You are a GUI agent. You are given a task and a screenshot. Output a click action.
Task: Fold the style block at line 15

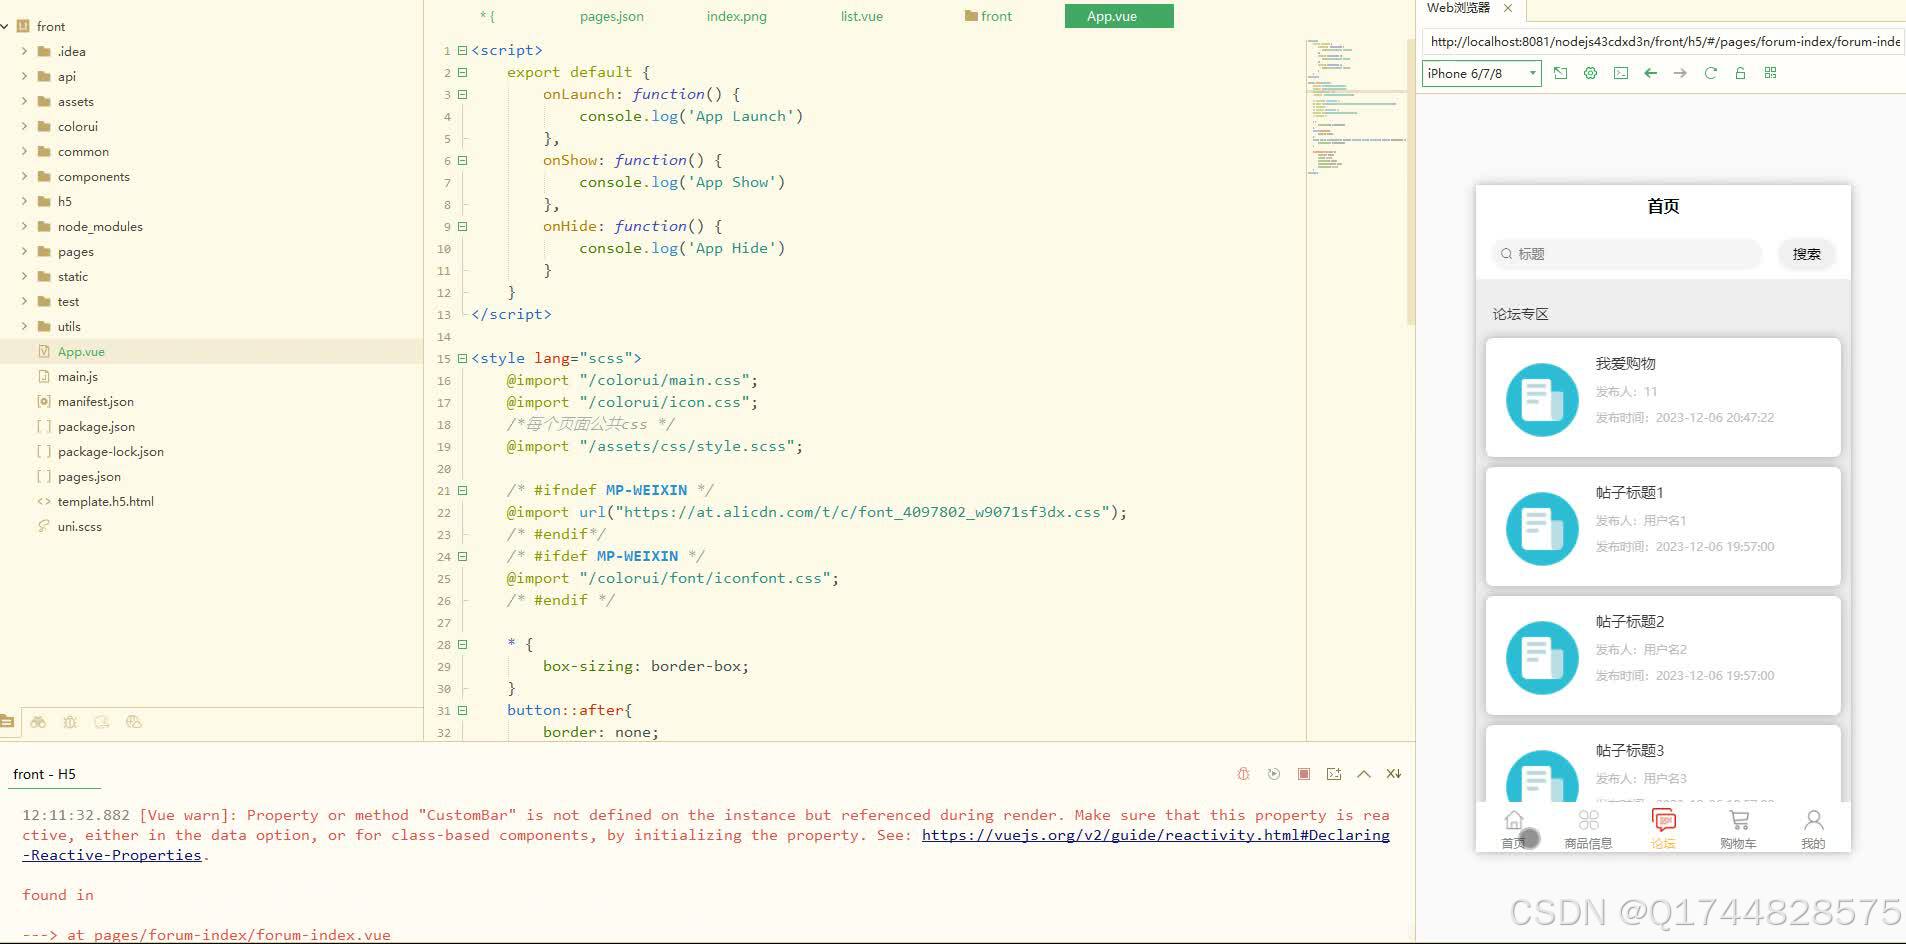click(x=462, y=358)
